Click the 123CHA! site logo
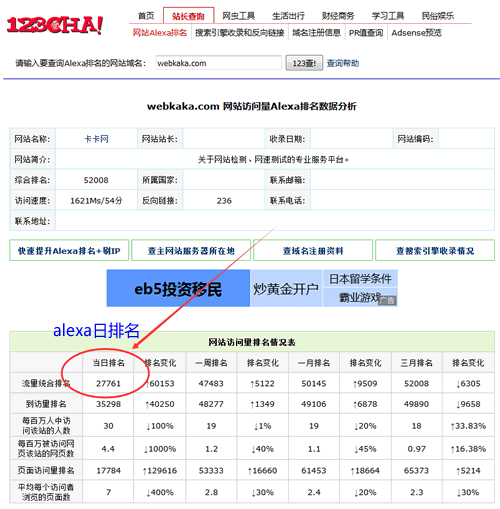 [x=55, y=25]
